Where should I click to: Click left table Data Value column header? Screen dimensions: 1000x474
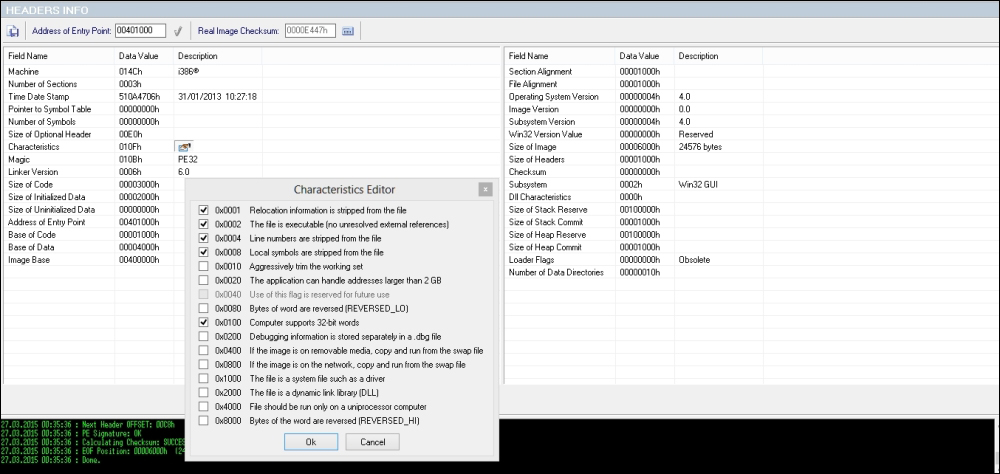click(144, 56)
